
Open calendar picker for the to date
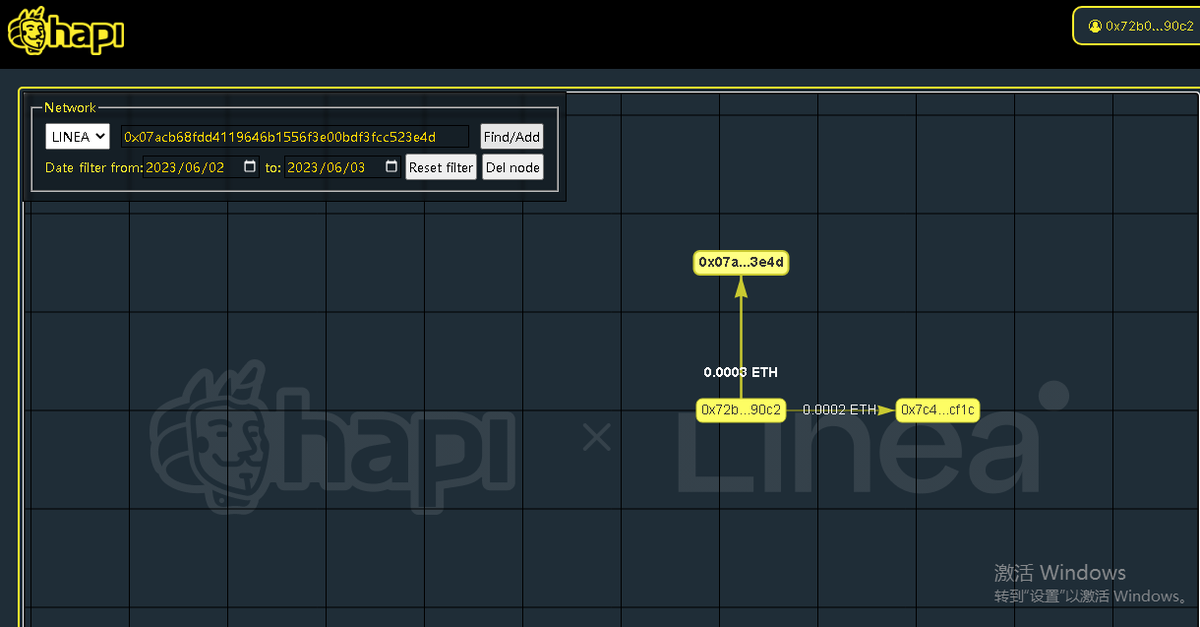391,167
